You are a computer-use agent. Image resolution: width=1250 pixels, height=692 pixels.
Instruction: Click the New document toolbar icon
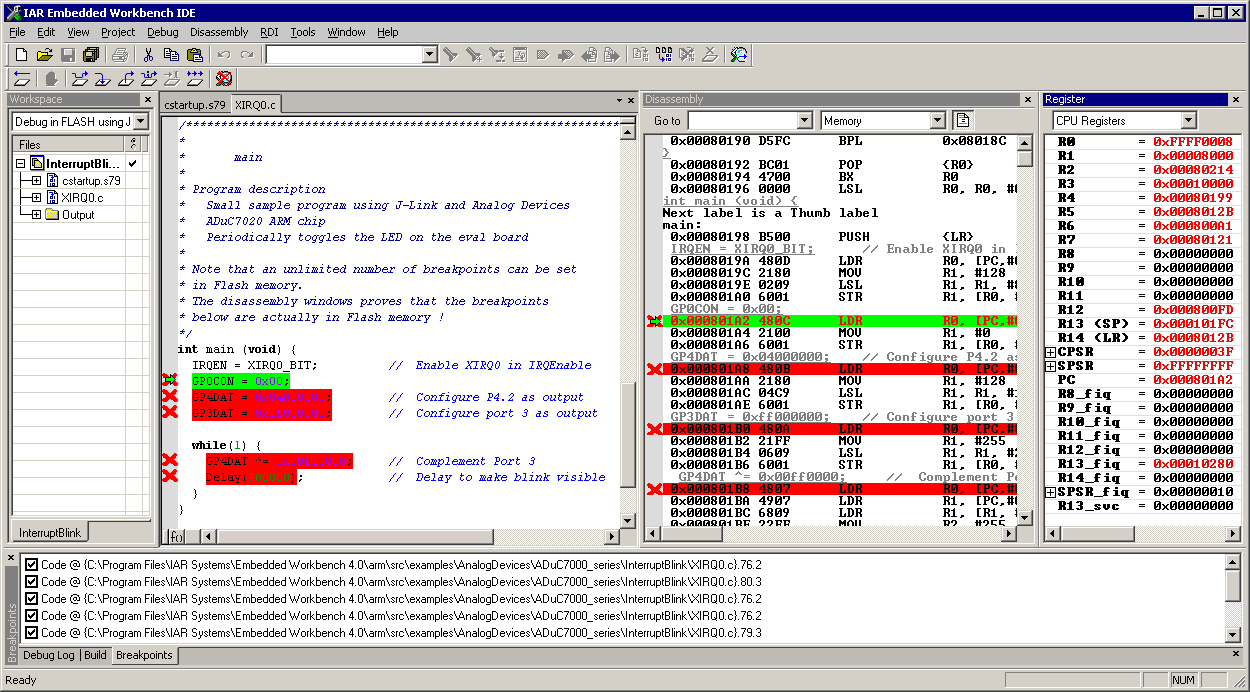coord(21,54)
